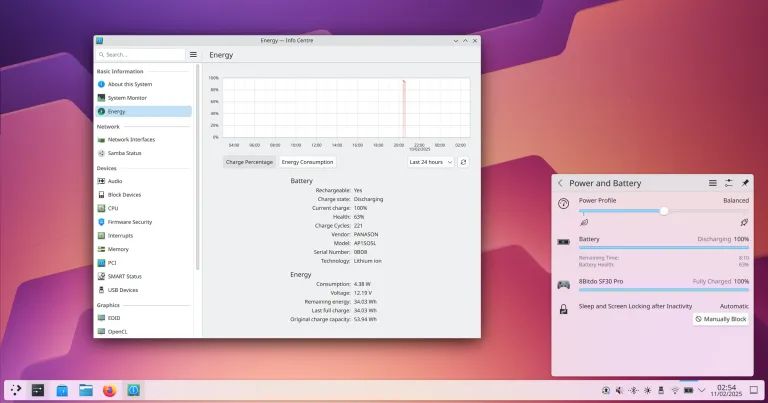Open USB Devices page
This screenshot has width=768, height=403.
[144, 290]
